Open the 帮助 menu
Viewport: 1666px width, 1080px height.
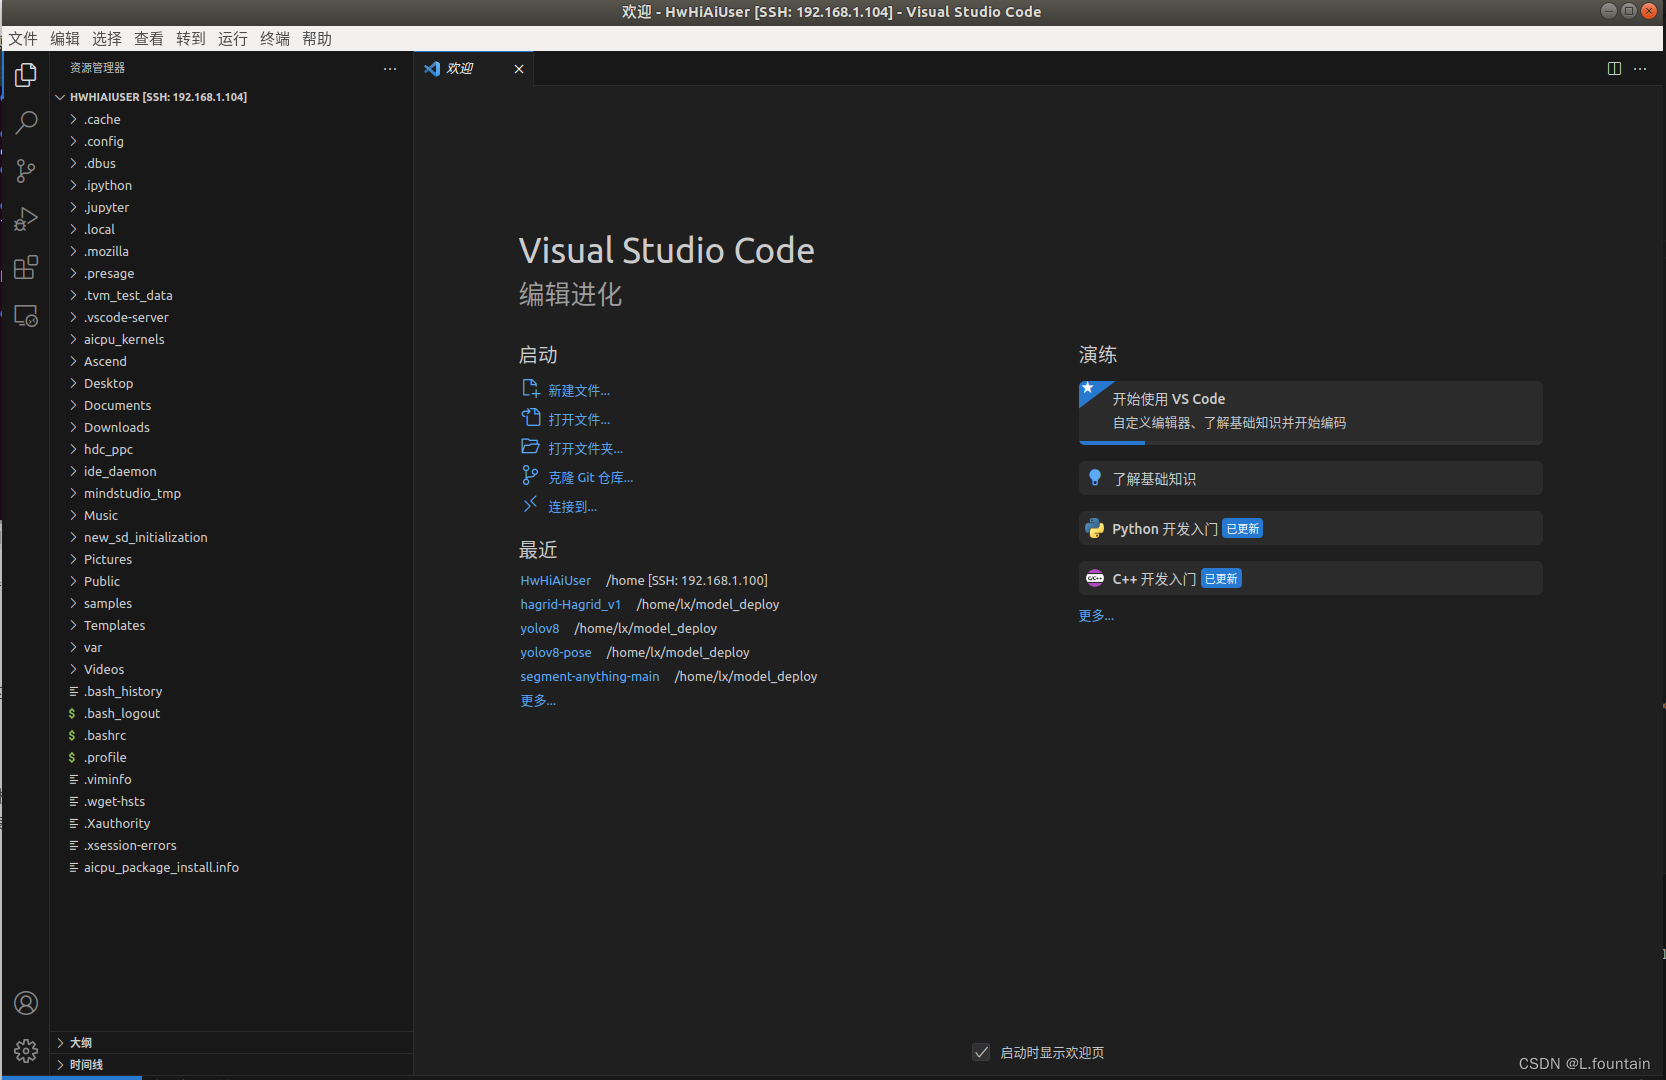(317, 39)
